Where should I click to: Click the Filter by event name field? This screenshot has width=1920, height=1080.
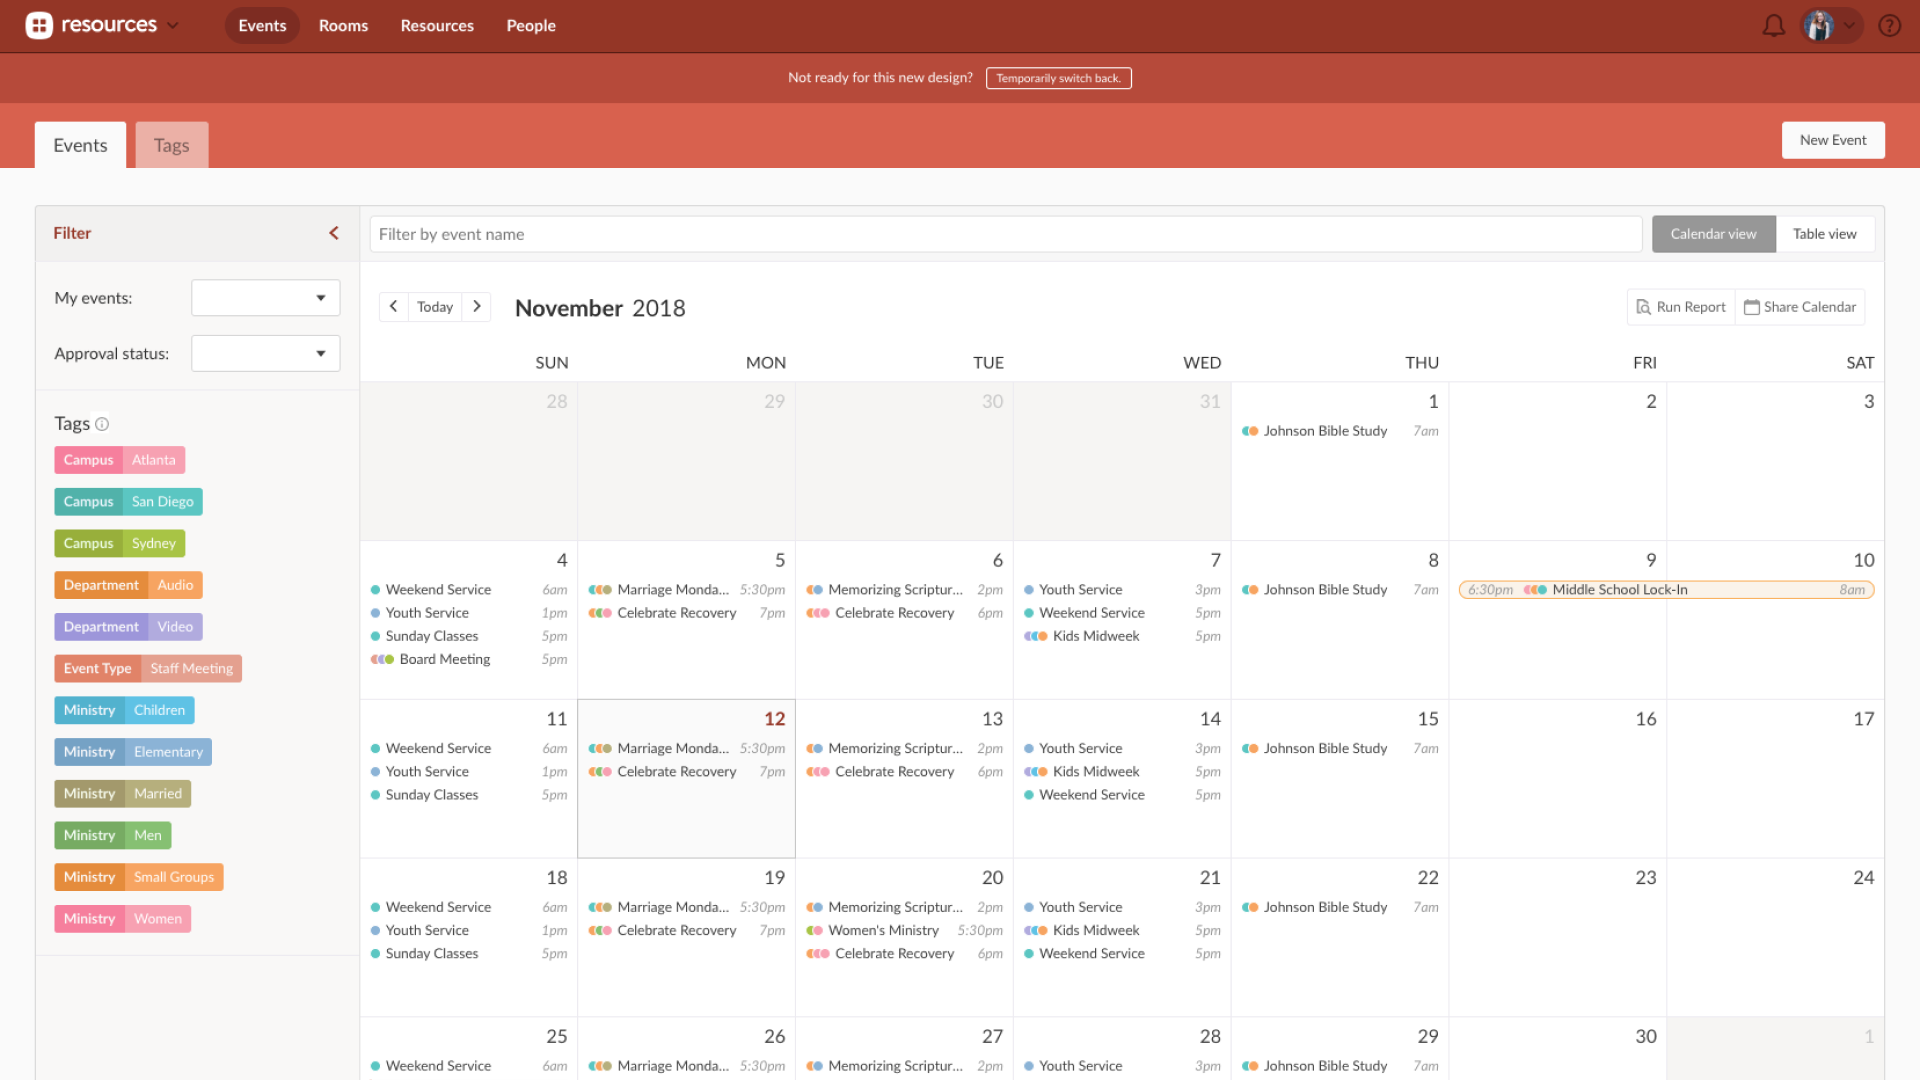click(x=1000, y=233)
